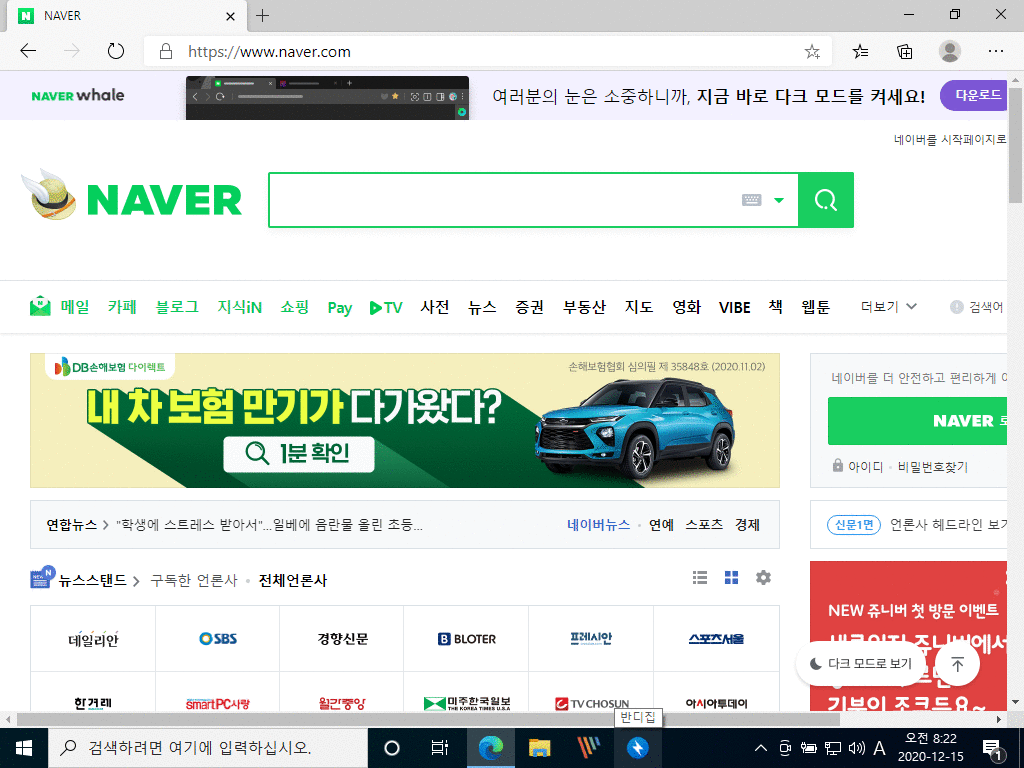Click the Naver TV link
The height and width of the screenshot is (768, 1024).
pyautogui.click(x=386, y=307)
